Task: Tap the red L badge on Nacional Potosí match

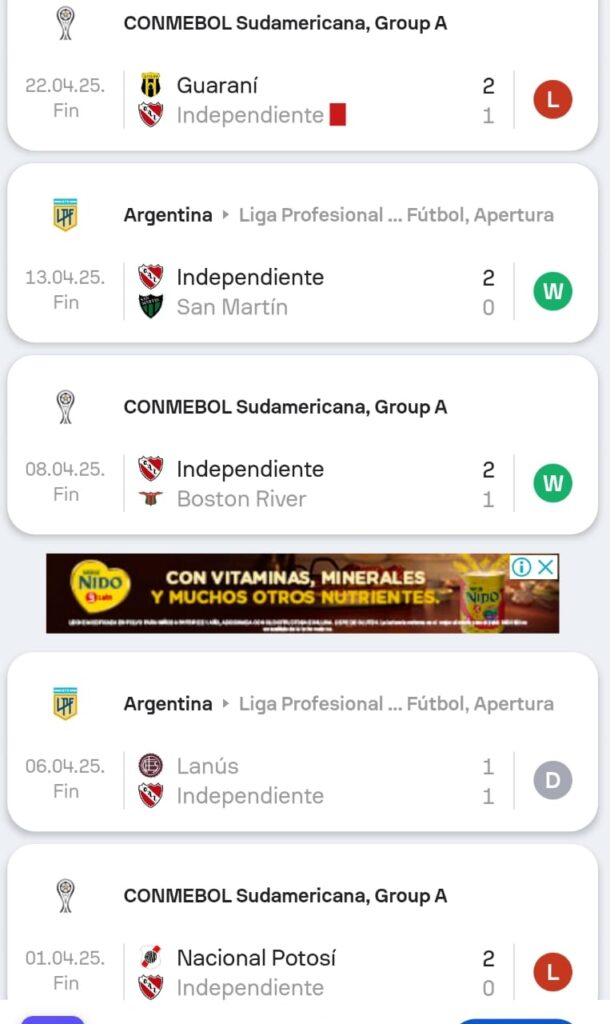Action: pos(552,972)
